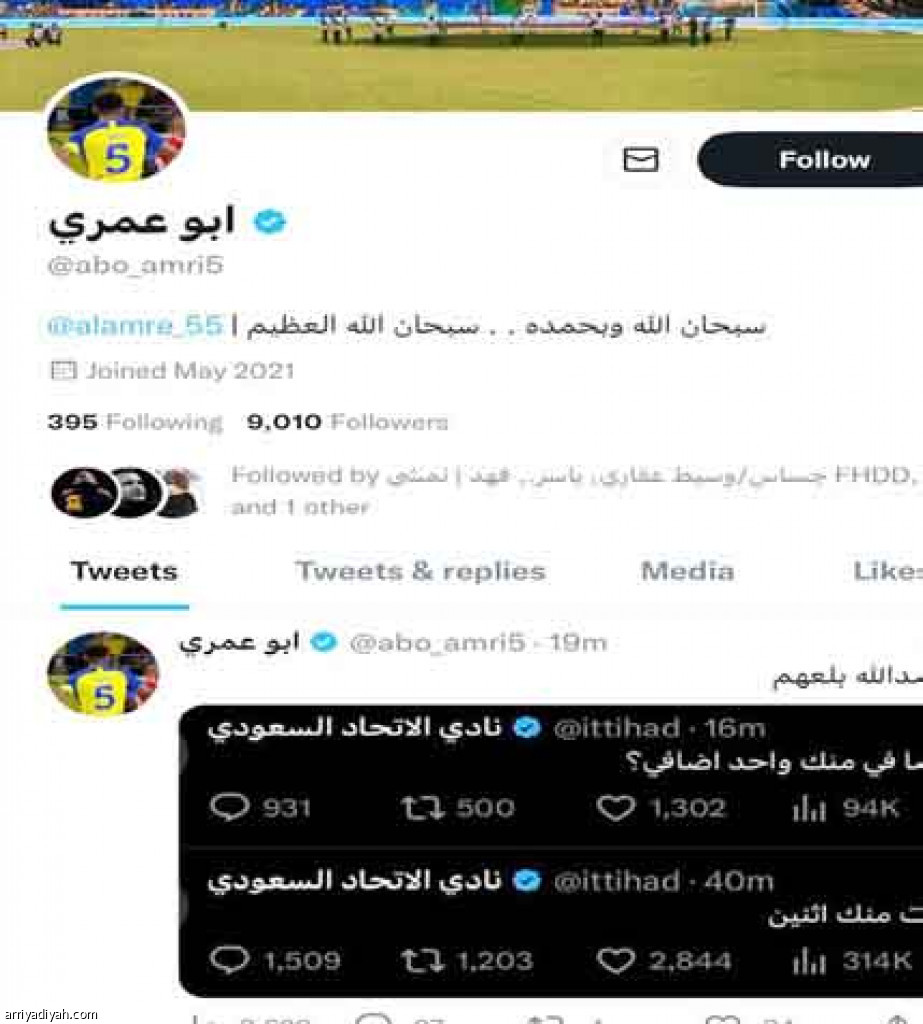
Task: View the 395 Following list
Action: (x=135, y=422)
